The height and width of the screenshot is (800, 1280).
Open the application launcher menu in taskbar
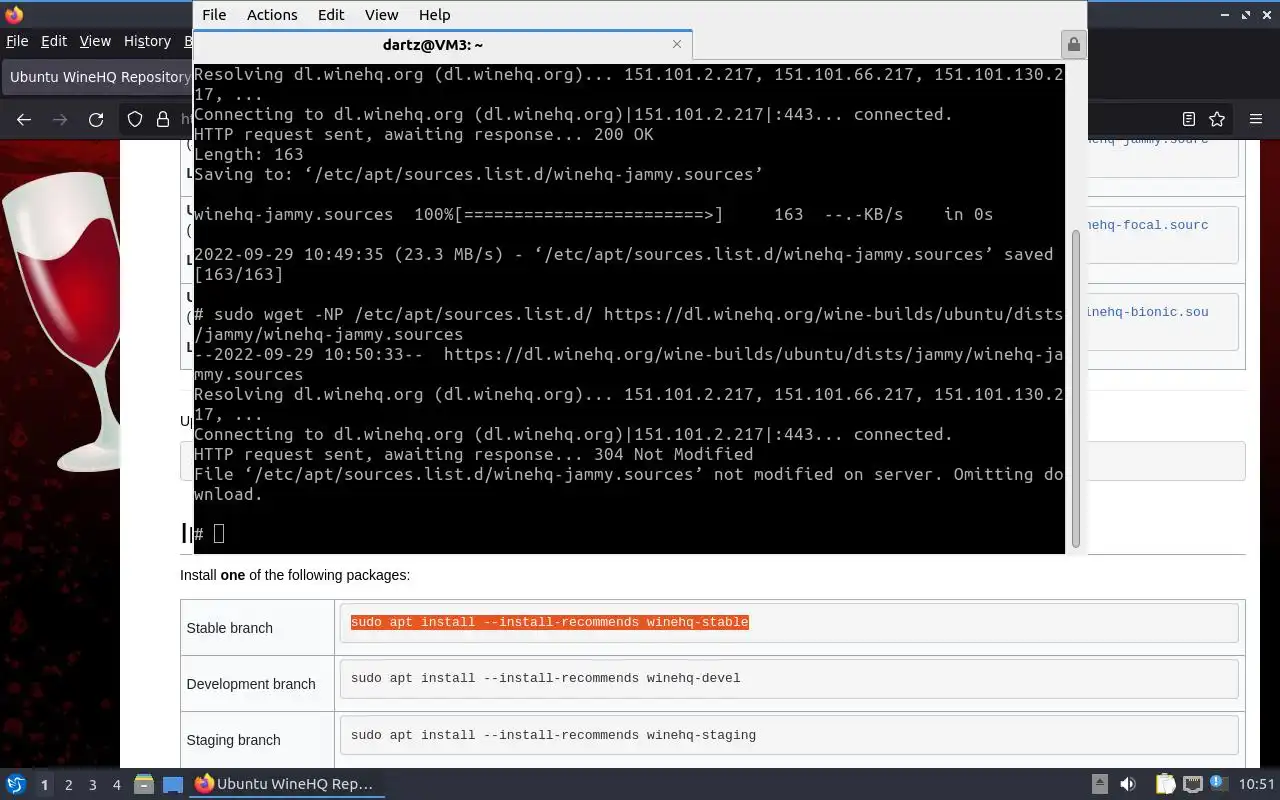16,784
